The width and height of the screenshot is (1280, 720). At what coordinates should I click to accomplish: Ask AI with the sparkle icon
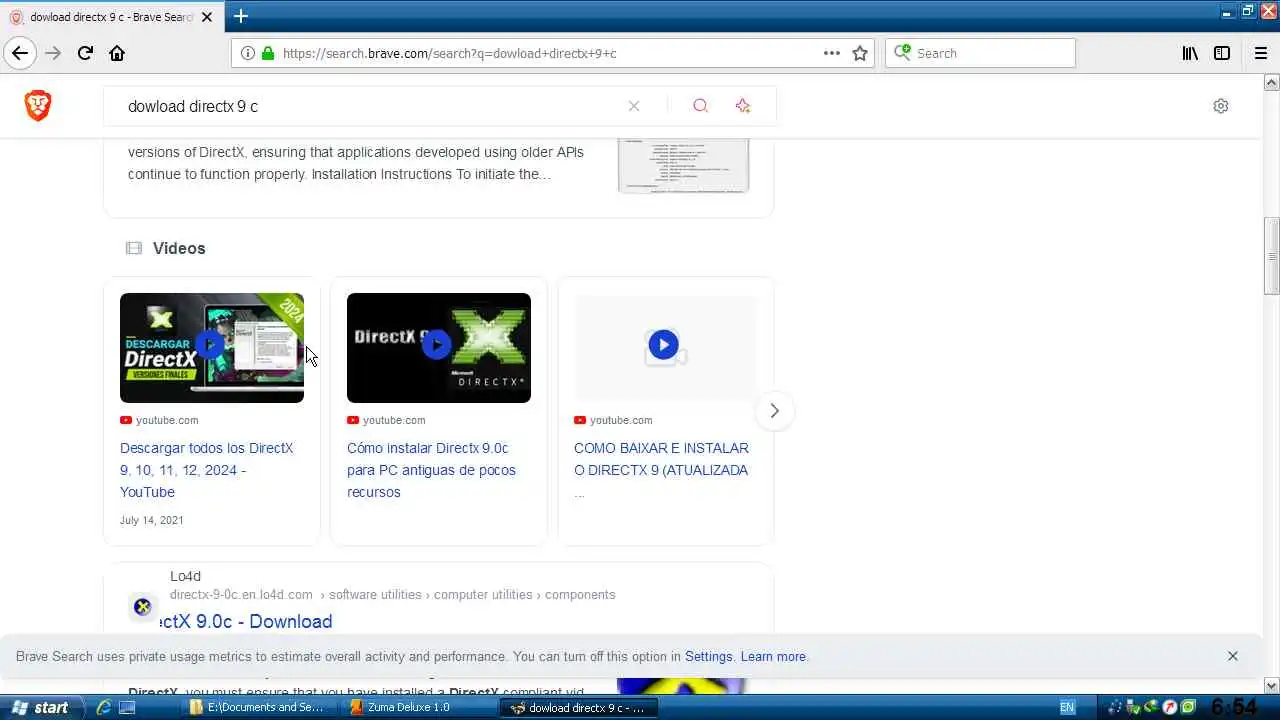tap(742, 106)
